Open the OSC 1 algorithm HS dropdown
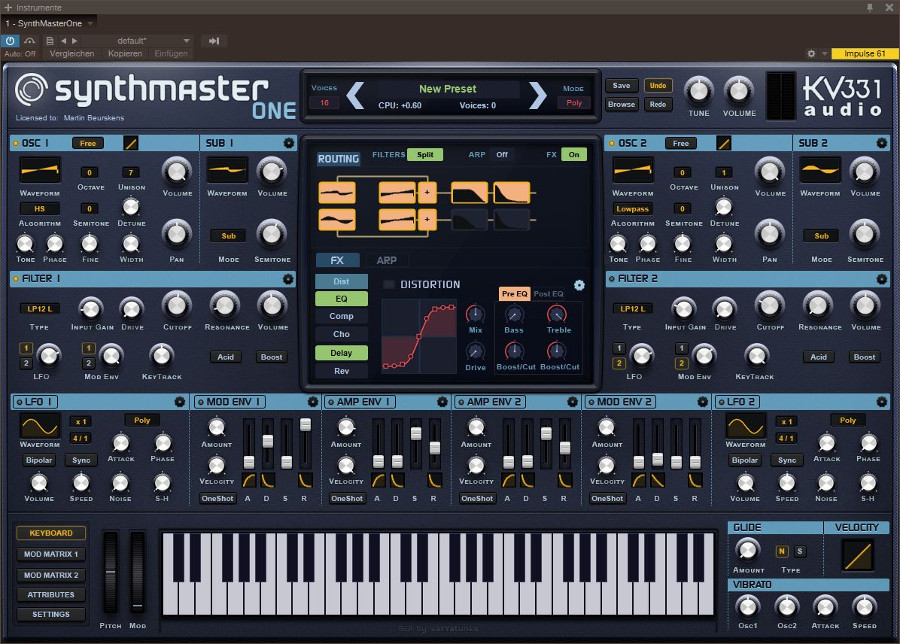 [40, 208]
